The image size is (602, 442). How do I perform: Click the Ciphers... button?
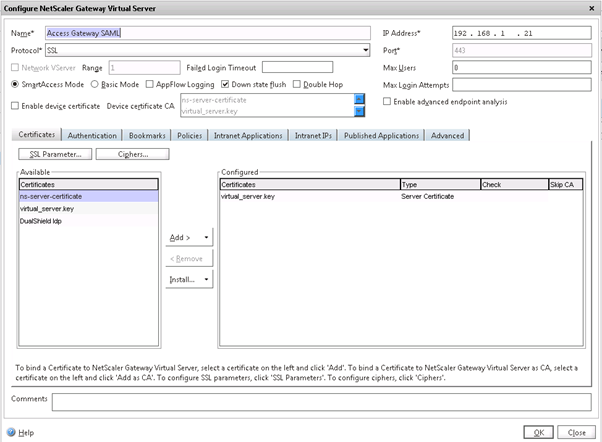tap(133, 154)
